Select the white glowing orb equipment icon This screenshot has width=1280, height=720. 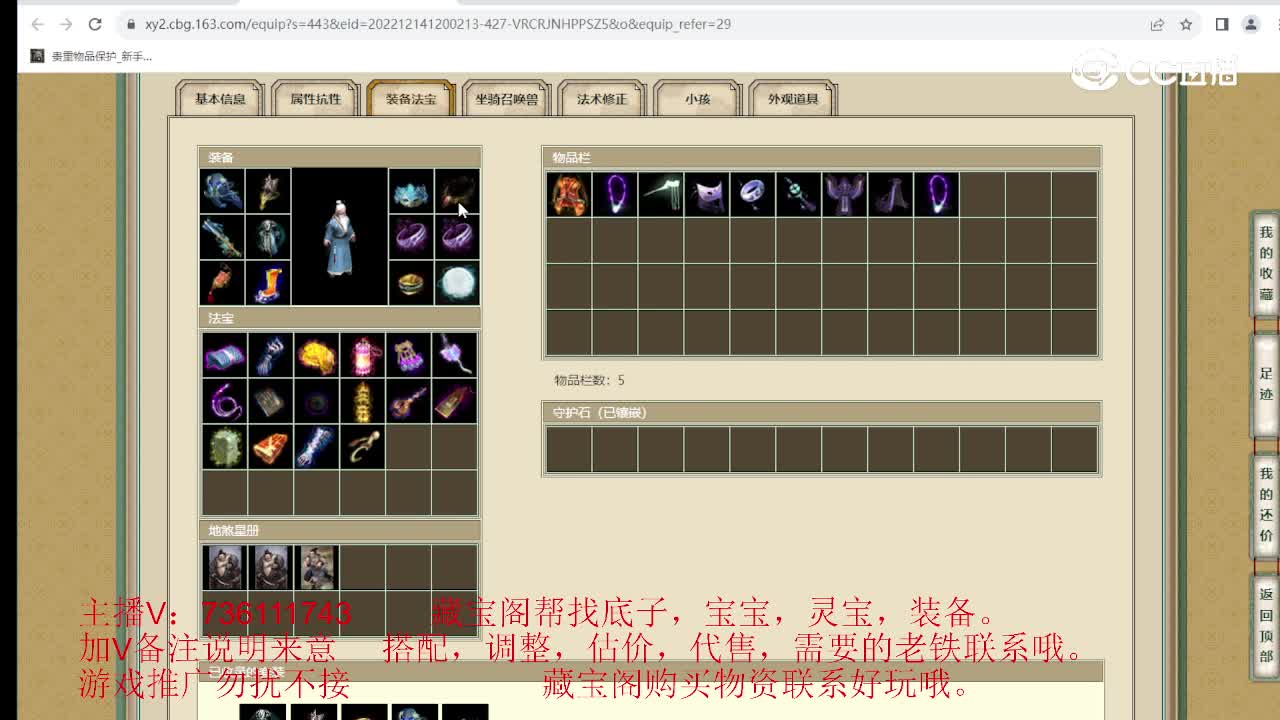click(x=457, y=283)
